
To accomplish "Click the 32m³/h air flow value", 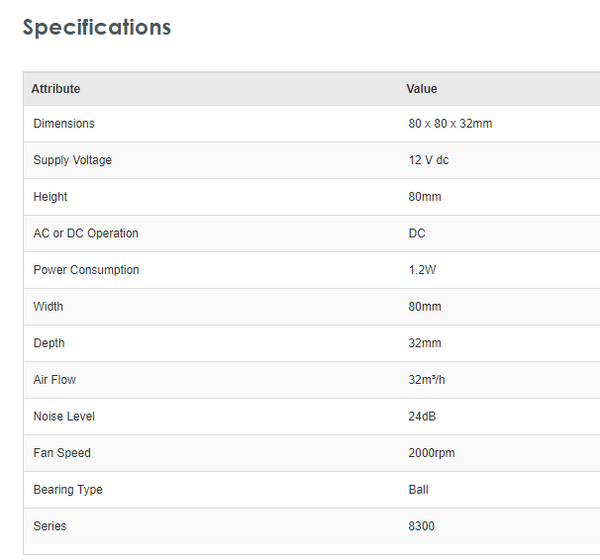I will (x=428, y=380).
